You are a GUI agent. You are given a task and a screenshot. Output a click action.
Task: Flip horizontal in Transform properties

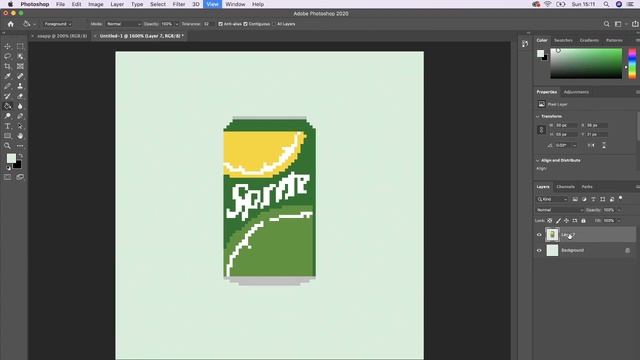point(591,145)
